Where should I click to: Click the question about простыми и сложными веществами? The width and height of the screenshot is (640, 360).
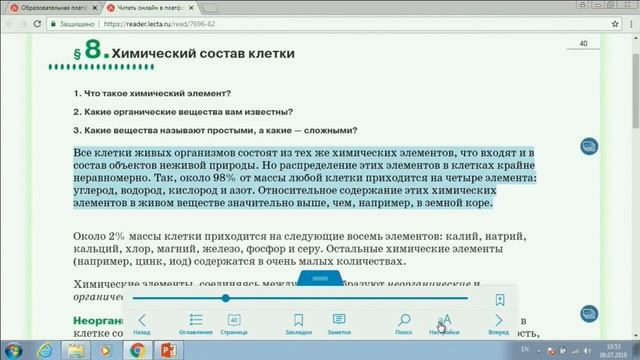point(216,131)
